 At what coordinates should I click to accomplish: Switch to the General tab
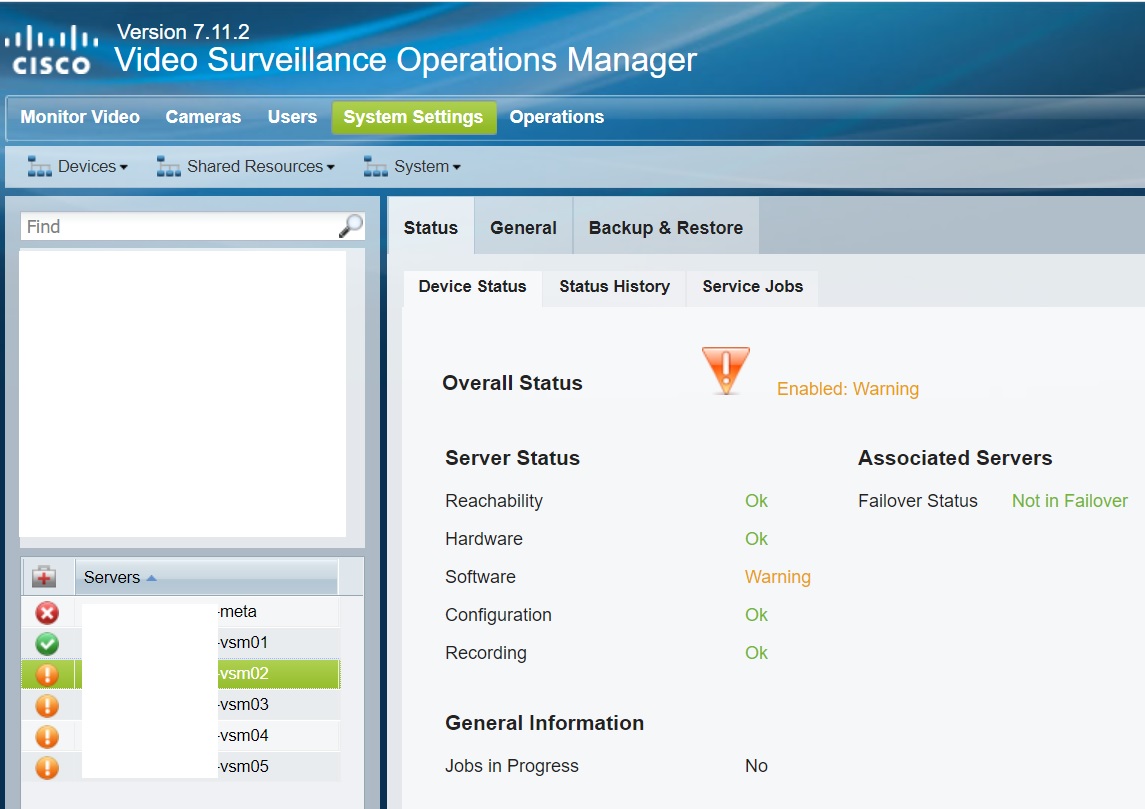pos(522,227)
